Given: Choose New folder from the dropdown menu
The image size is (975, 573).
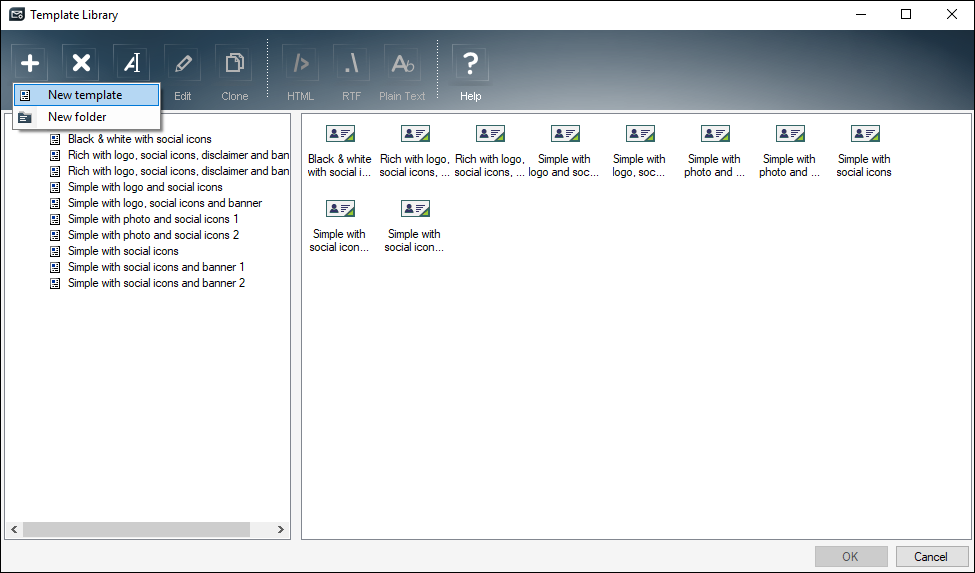Looking at the screenshot, I should point(86,117).
